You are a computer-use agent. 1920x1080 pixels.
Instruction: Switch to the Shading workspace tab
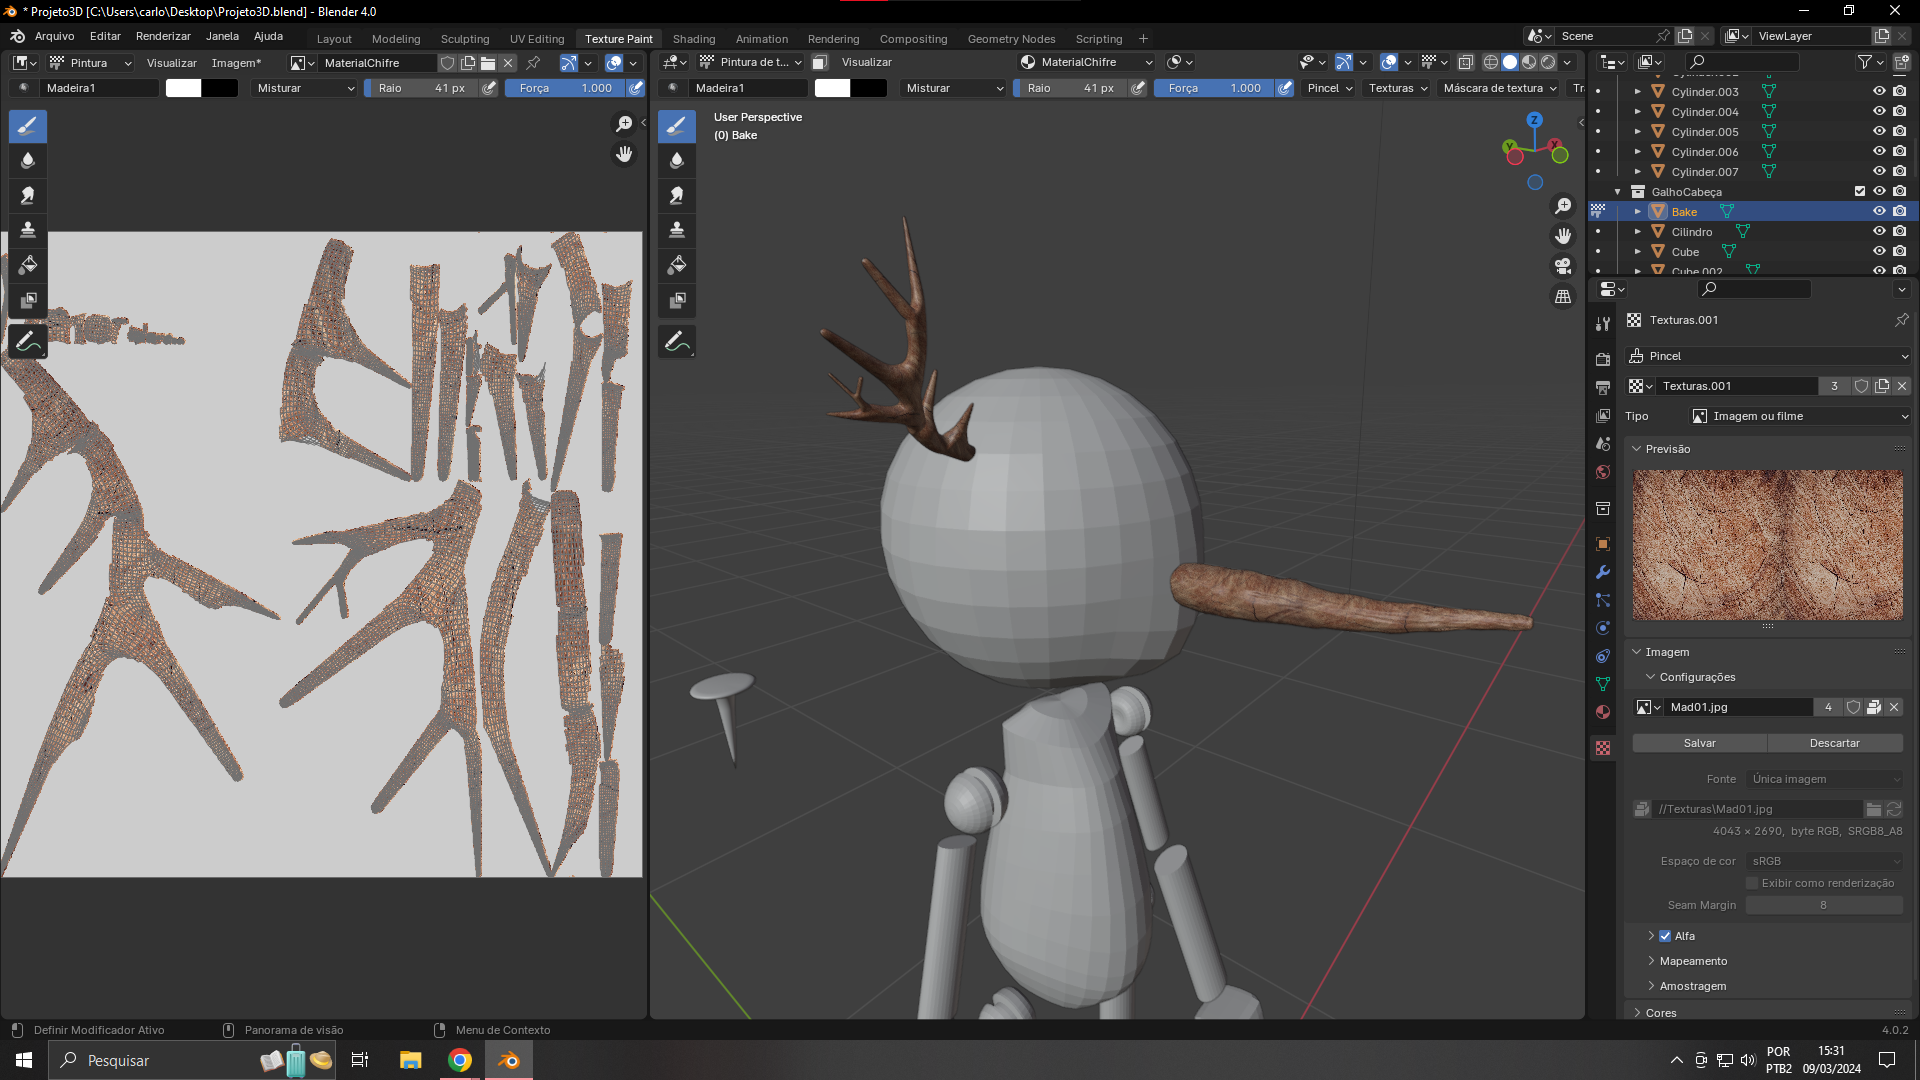click(693, 39)
